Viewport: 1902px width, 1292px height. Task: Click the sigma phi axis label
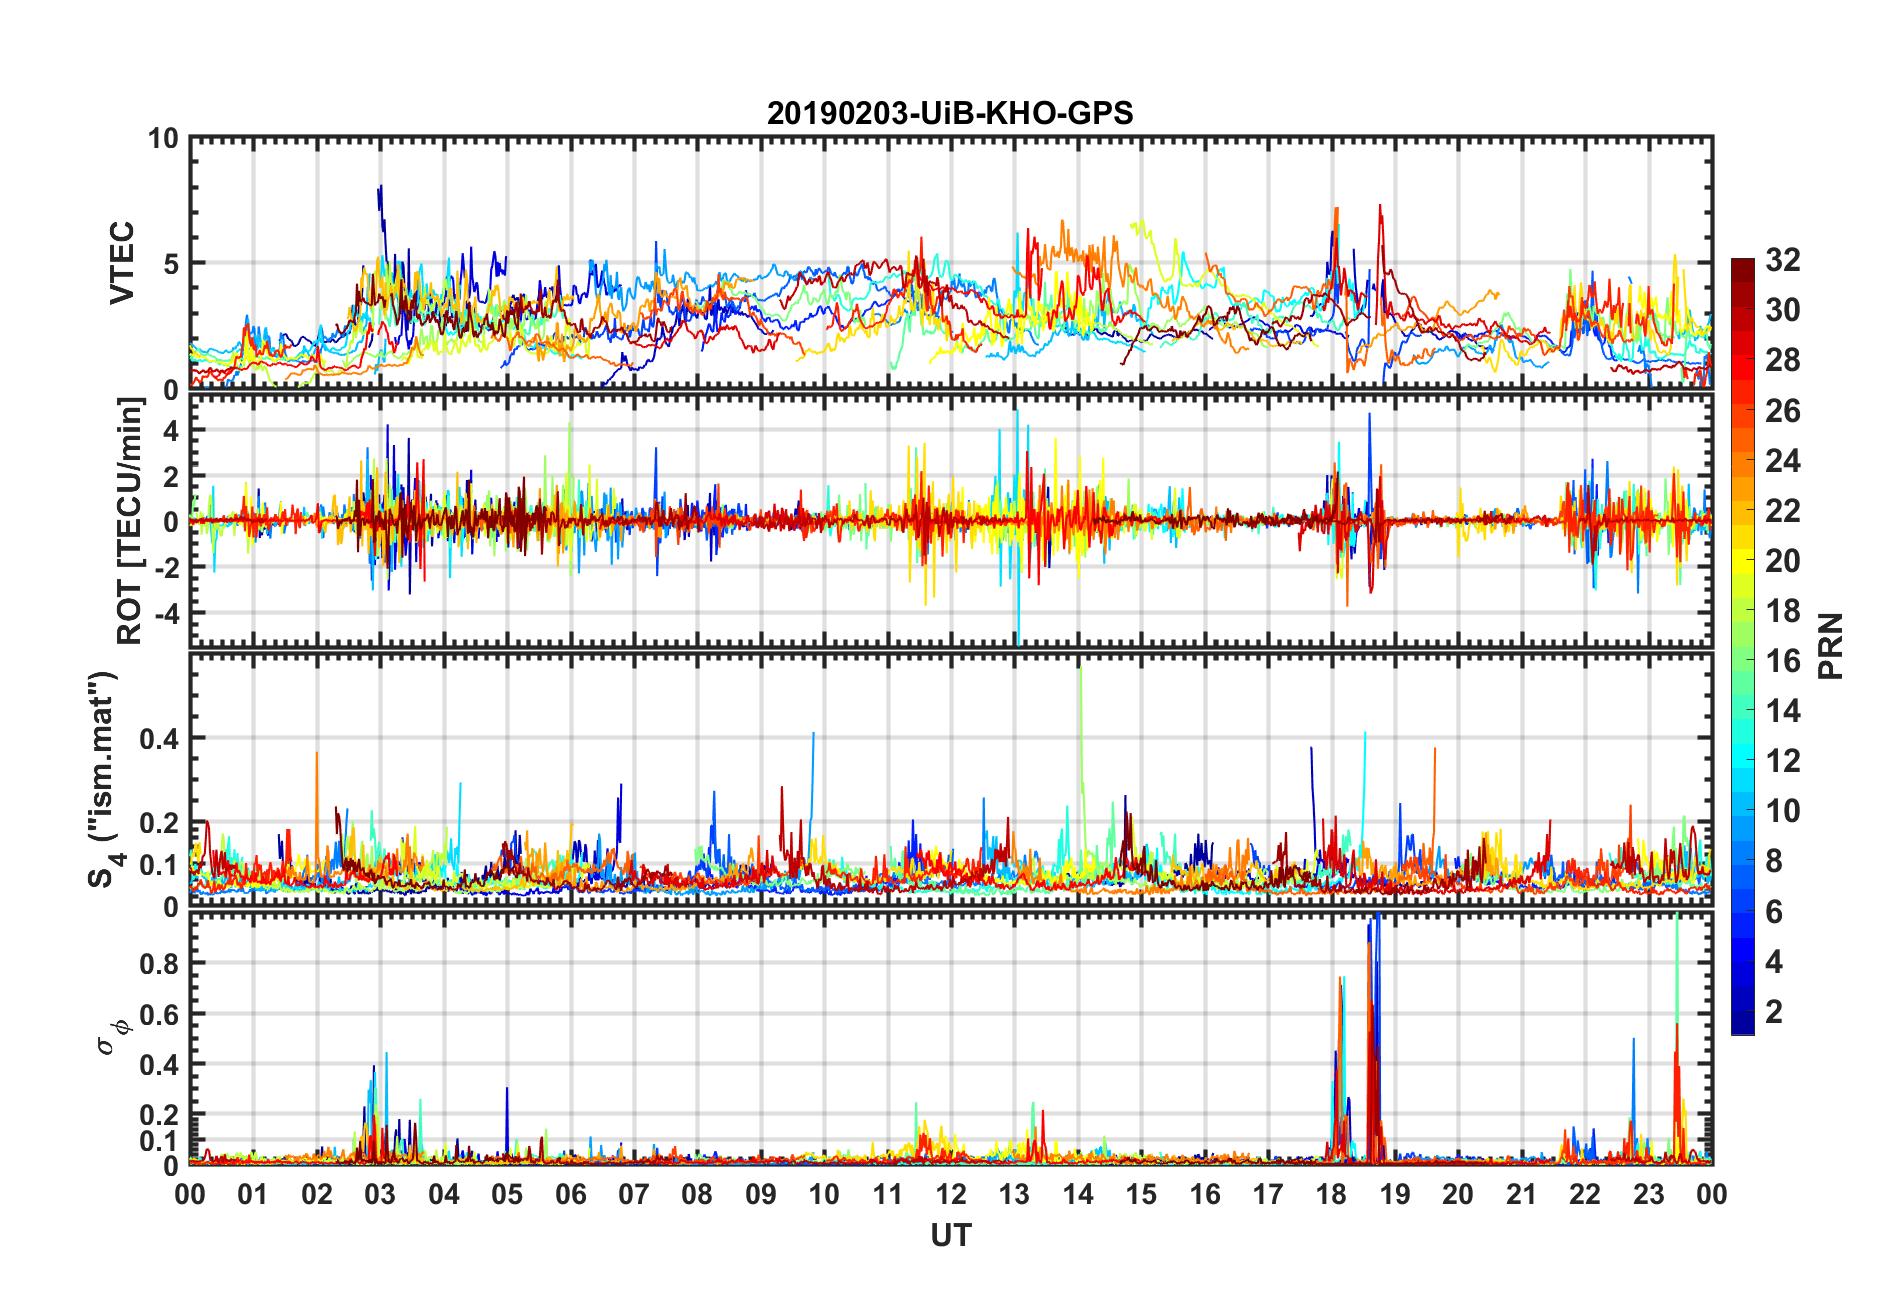(111, 1036)
